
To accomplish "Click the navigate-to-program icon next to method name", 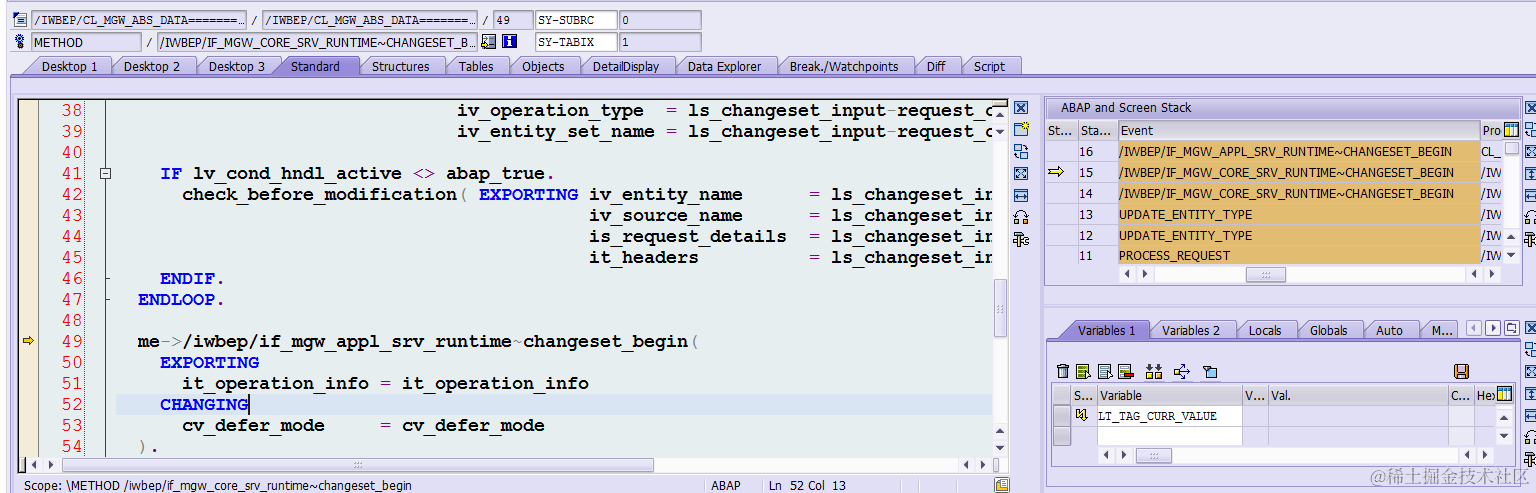I will [488, 42].
